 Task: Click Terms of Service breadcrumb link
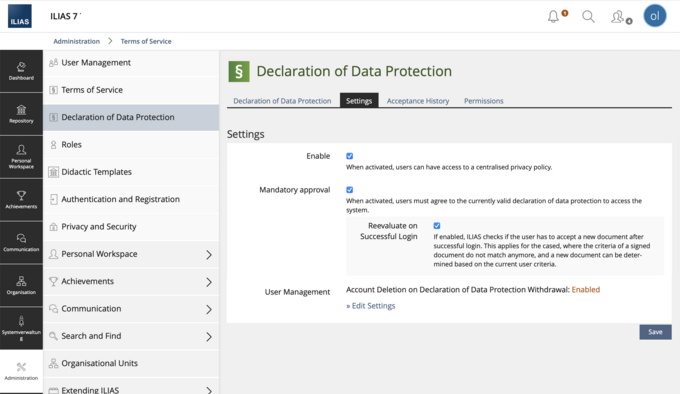click(x=146, y=41)
